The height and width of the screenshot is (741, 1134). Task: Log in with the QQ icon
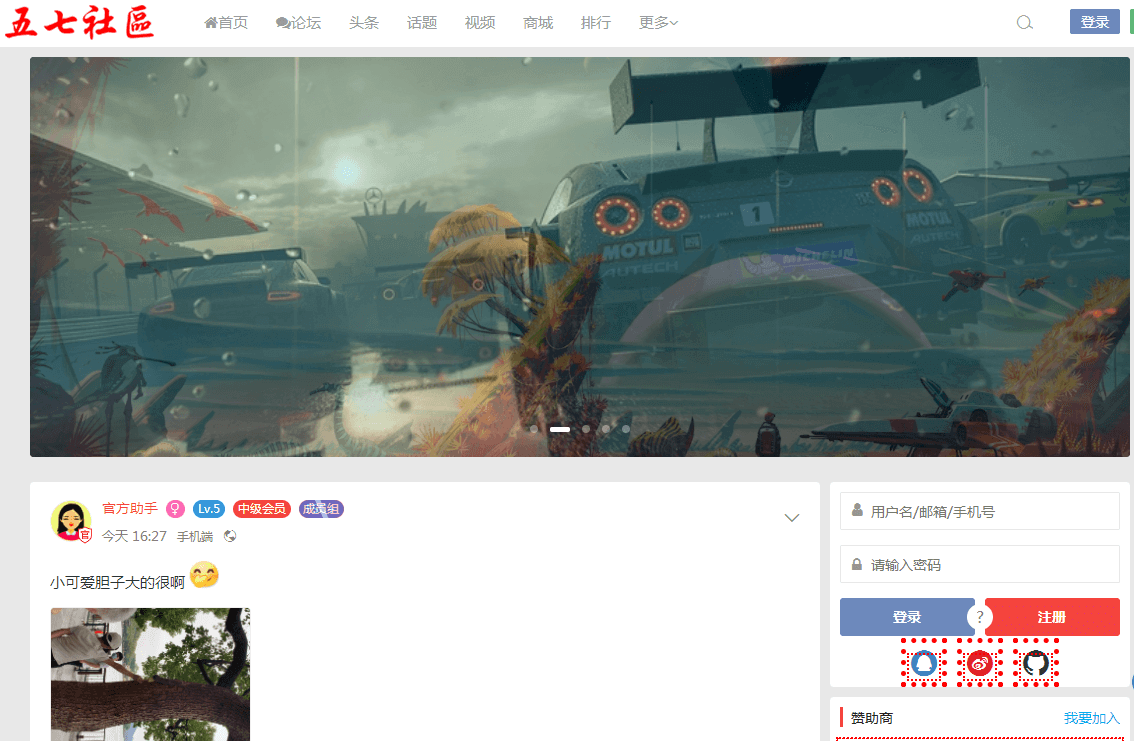click(924, 663)
